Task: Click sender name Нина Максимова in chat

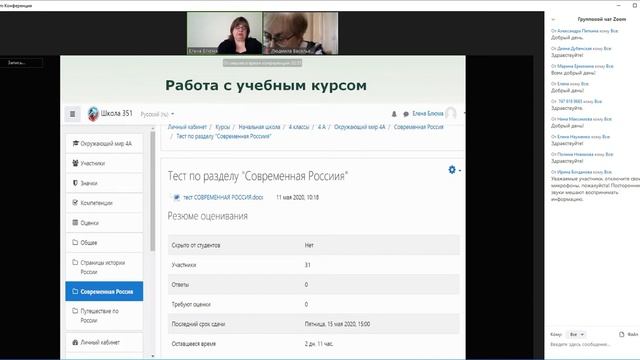Action: point(575,119)
